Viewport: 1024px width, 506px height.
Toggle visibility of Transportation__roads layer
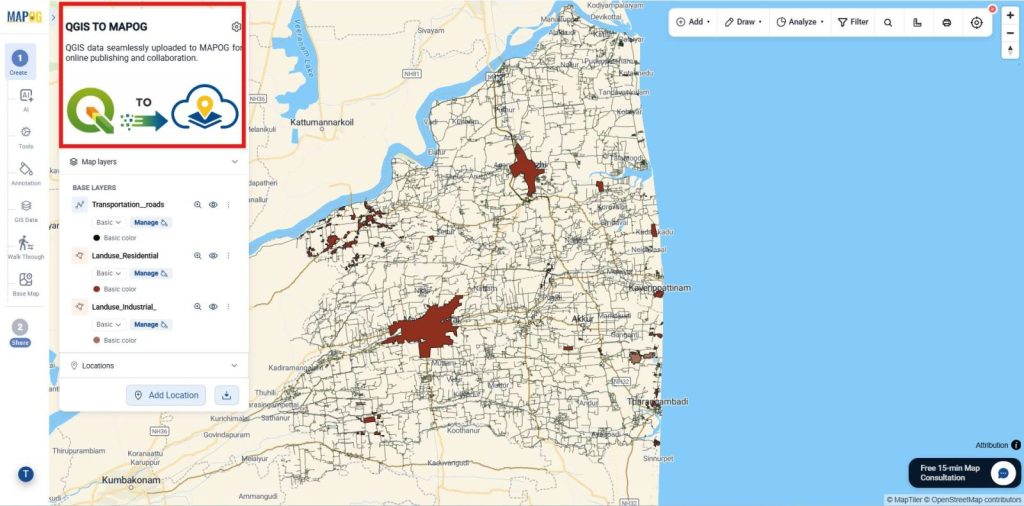click(x=213, y=204)
